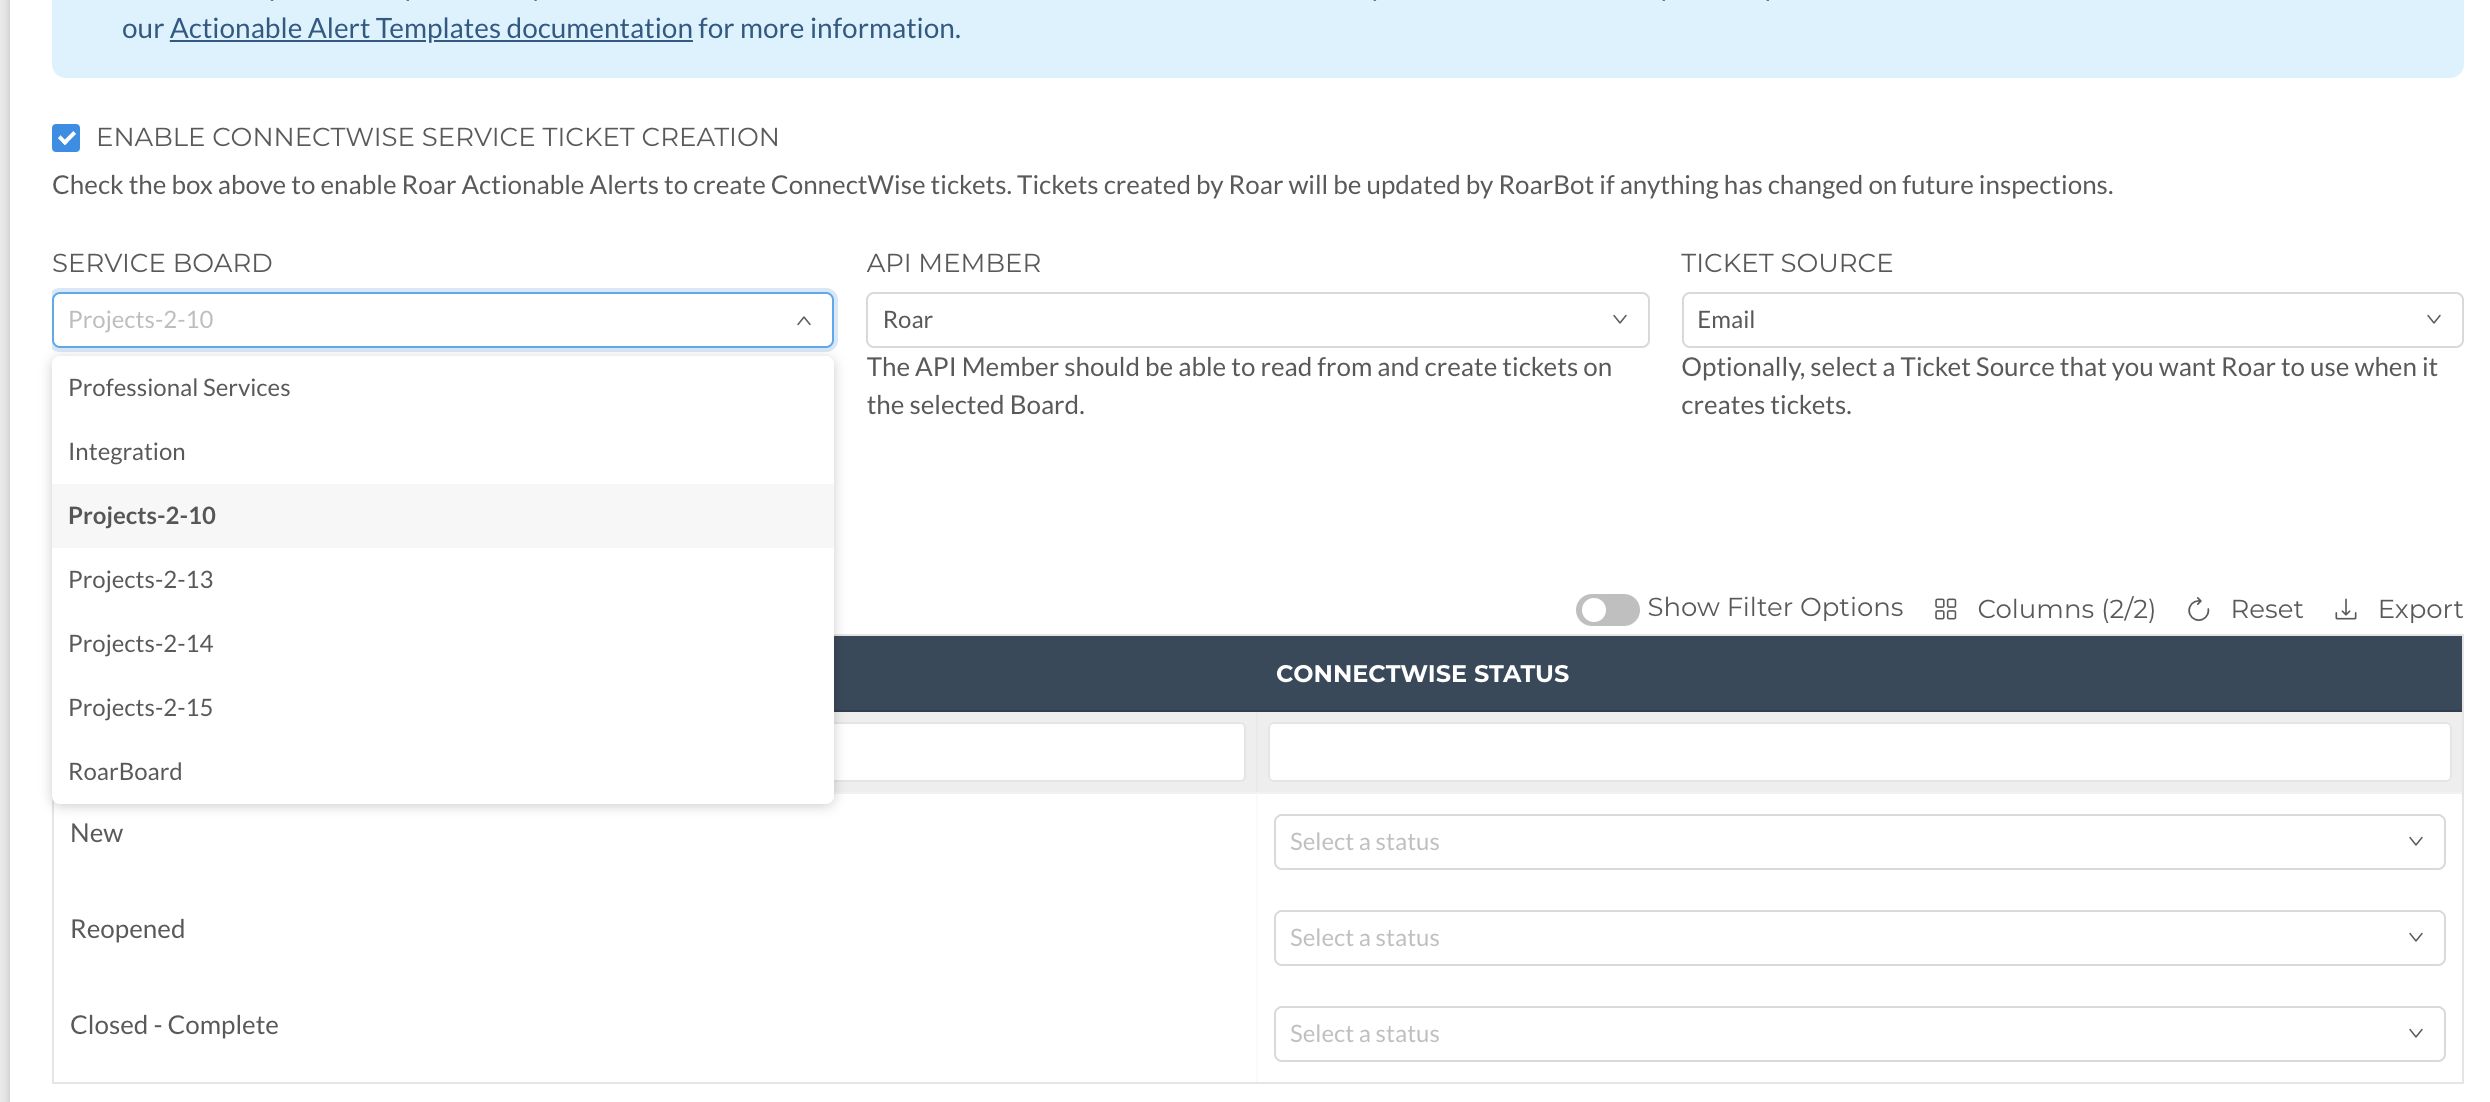Click the Columns grid icon

pos(1945,609)
